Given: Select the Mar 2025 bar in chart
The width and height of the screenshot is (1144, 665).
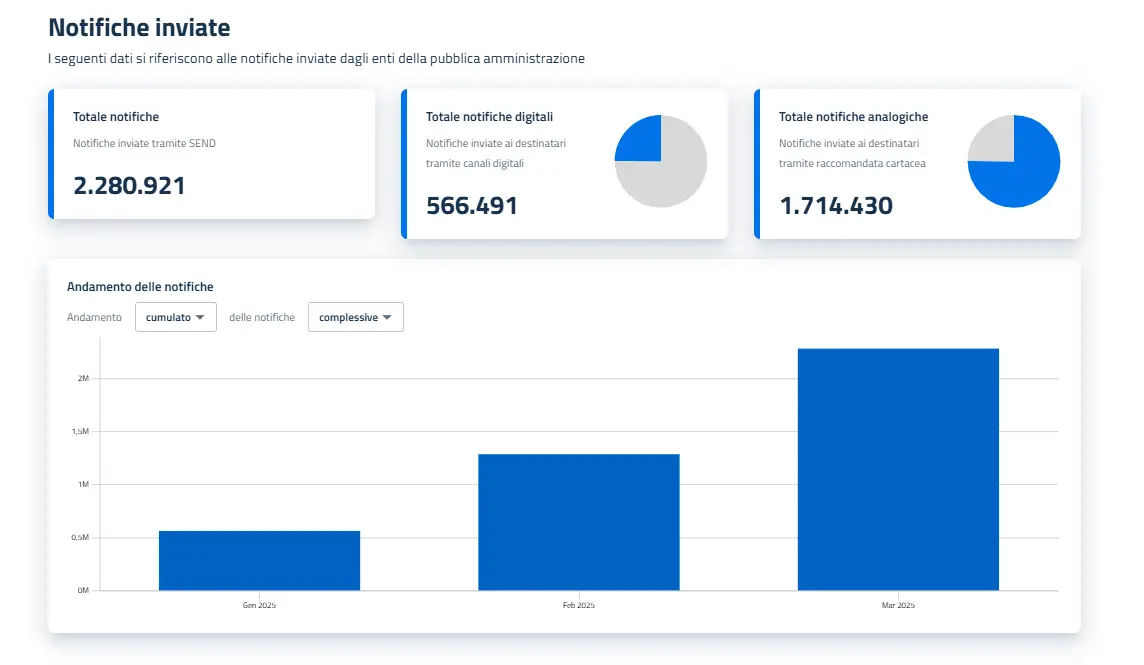Looking at the screenshot, I should [x=898, y=469].
